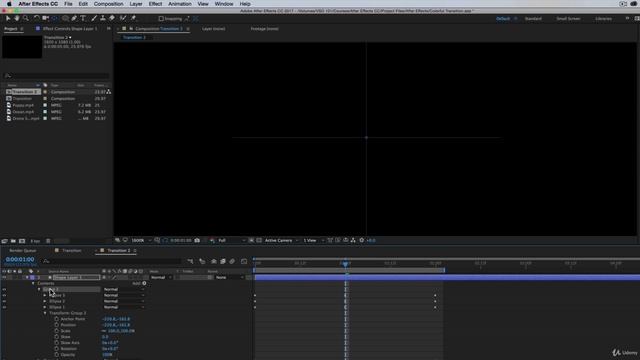Click the show channel color icon in viewer

tap(212, 240)
